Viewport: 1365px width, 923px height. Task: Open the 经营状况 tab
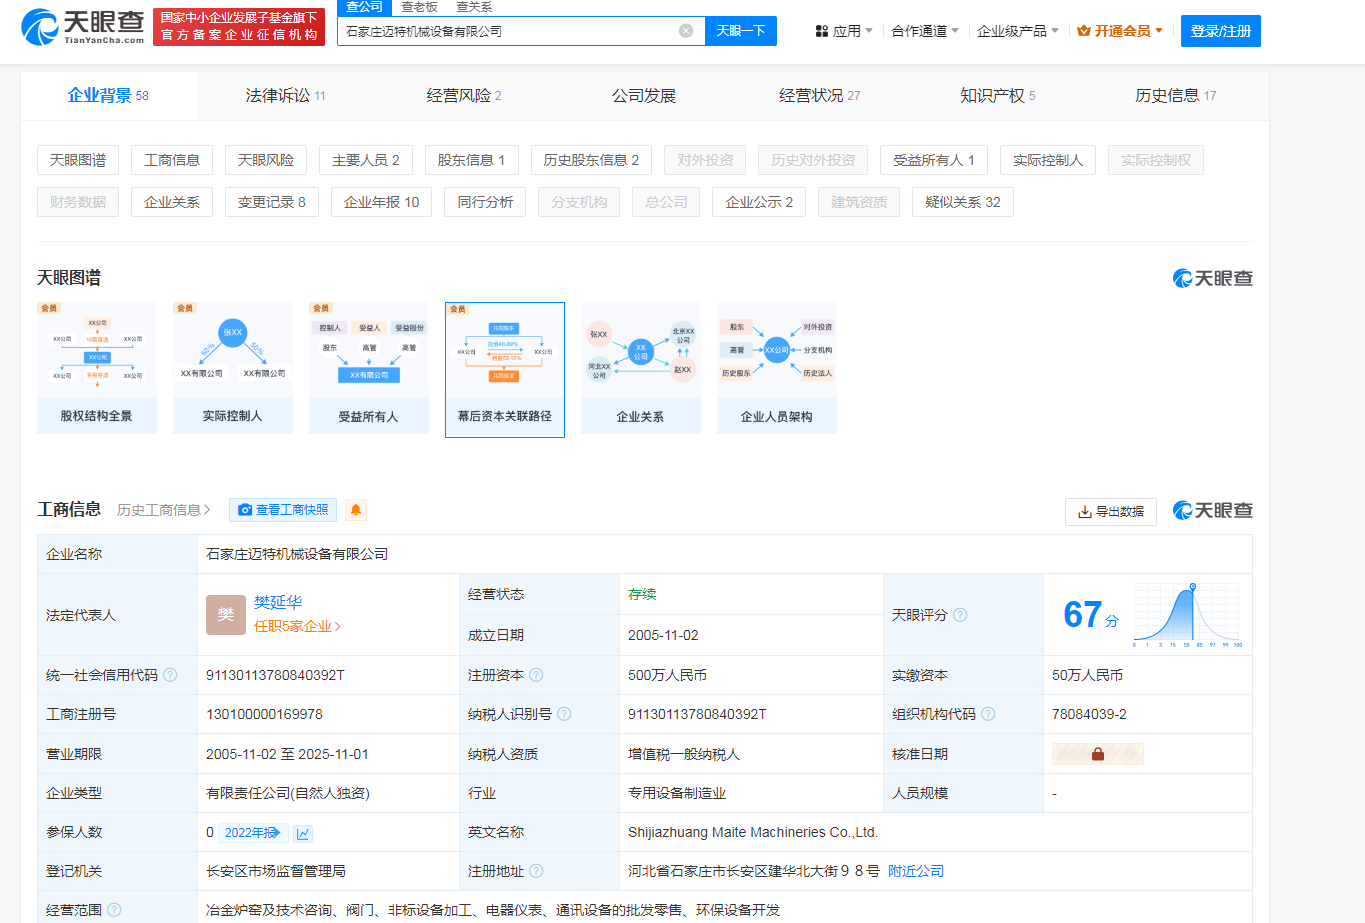click(820, 96)
